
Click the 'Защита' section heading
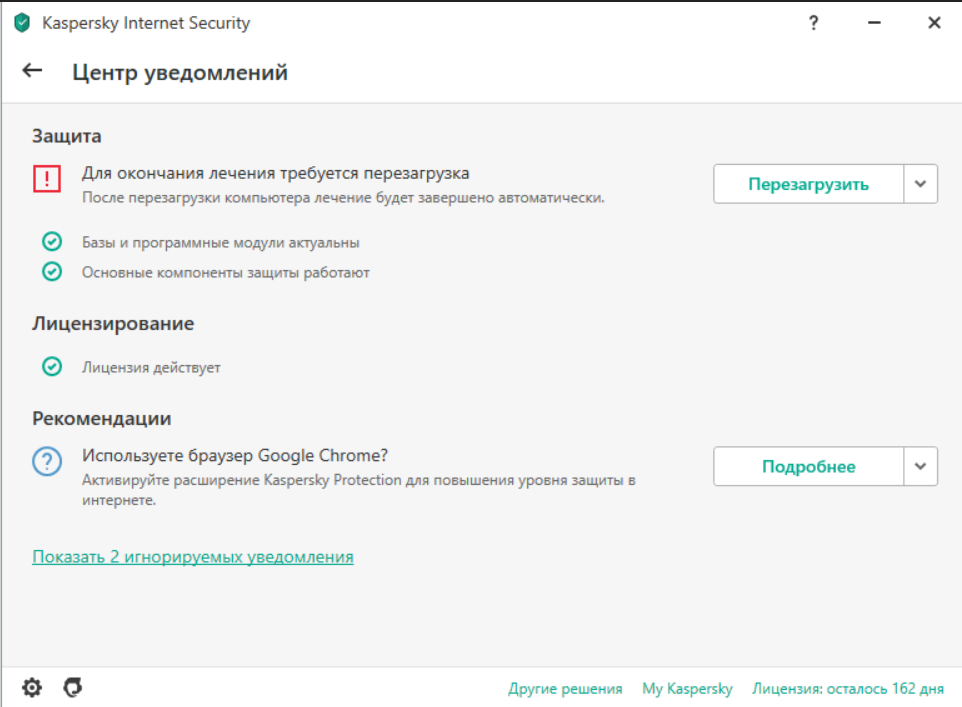67,136
